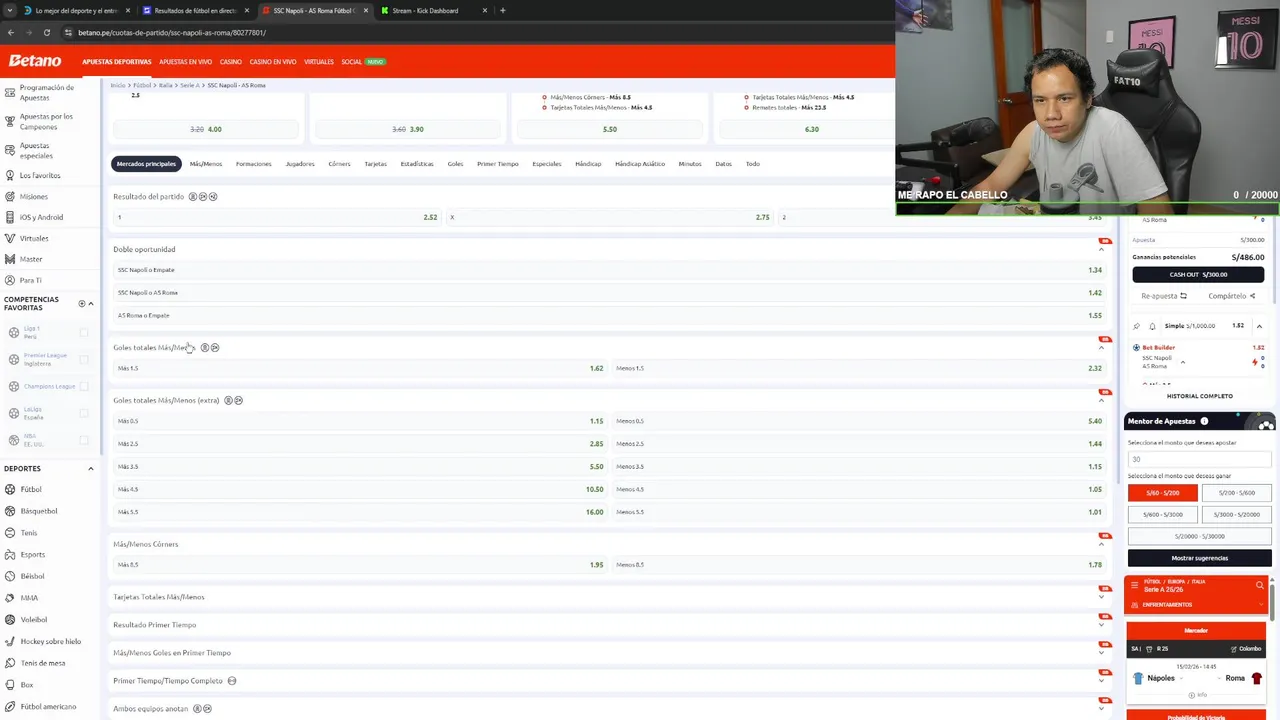This screenshot has width=1280, height=720.
Task: Select the S/200 - S/600 win range
Action: click(x=1237, y=493)
